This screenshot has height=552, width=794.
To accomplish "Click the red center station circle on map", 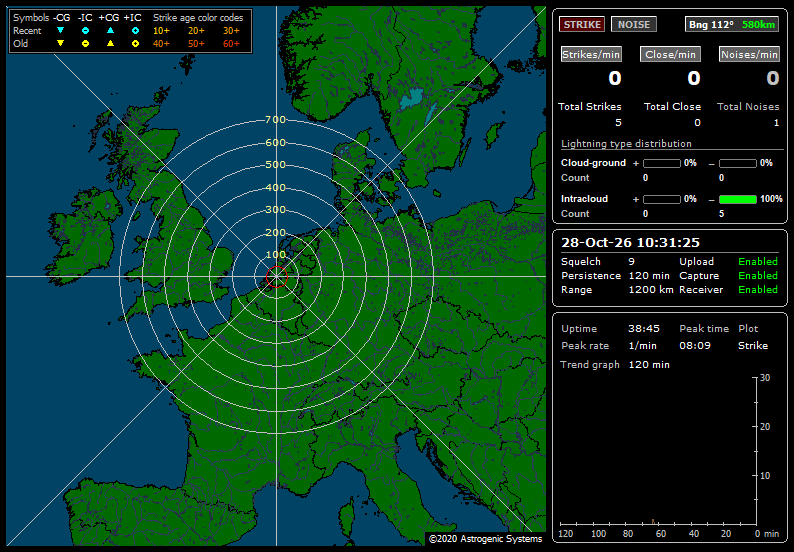I will [x=276, y=277].
